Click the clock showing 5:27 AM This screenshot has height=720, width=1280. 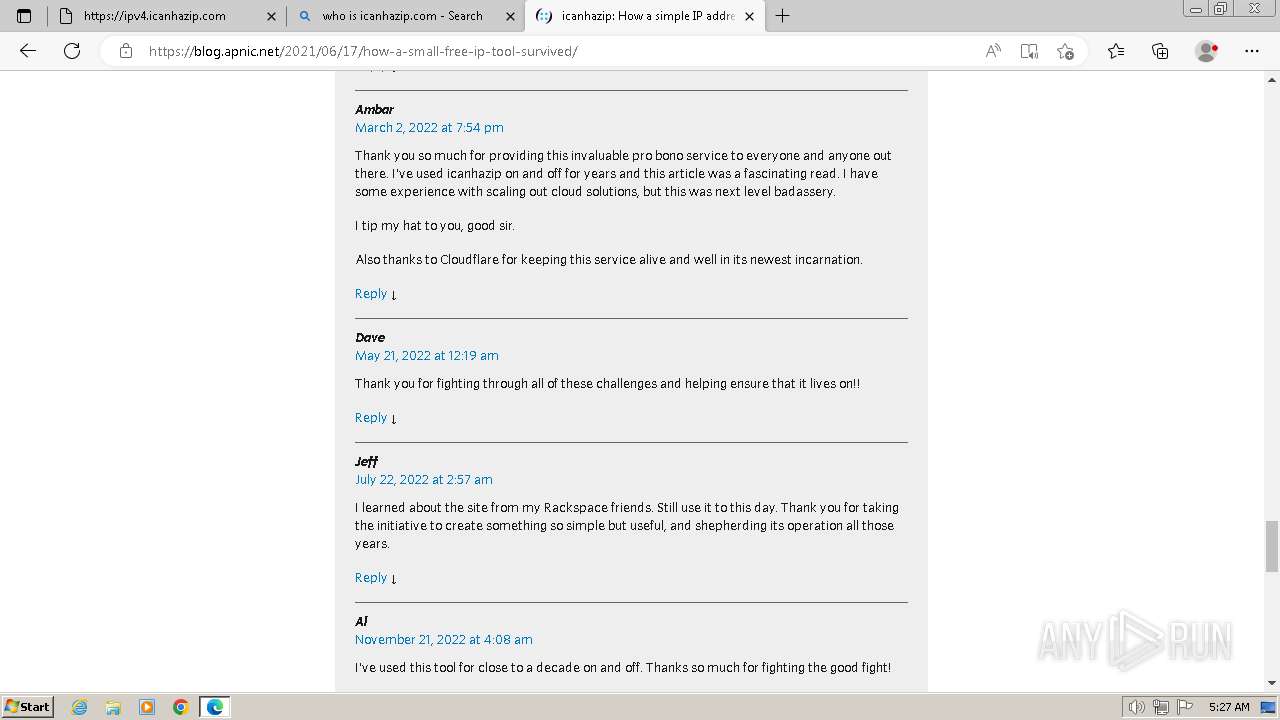tap(1229, 707)
